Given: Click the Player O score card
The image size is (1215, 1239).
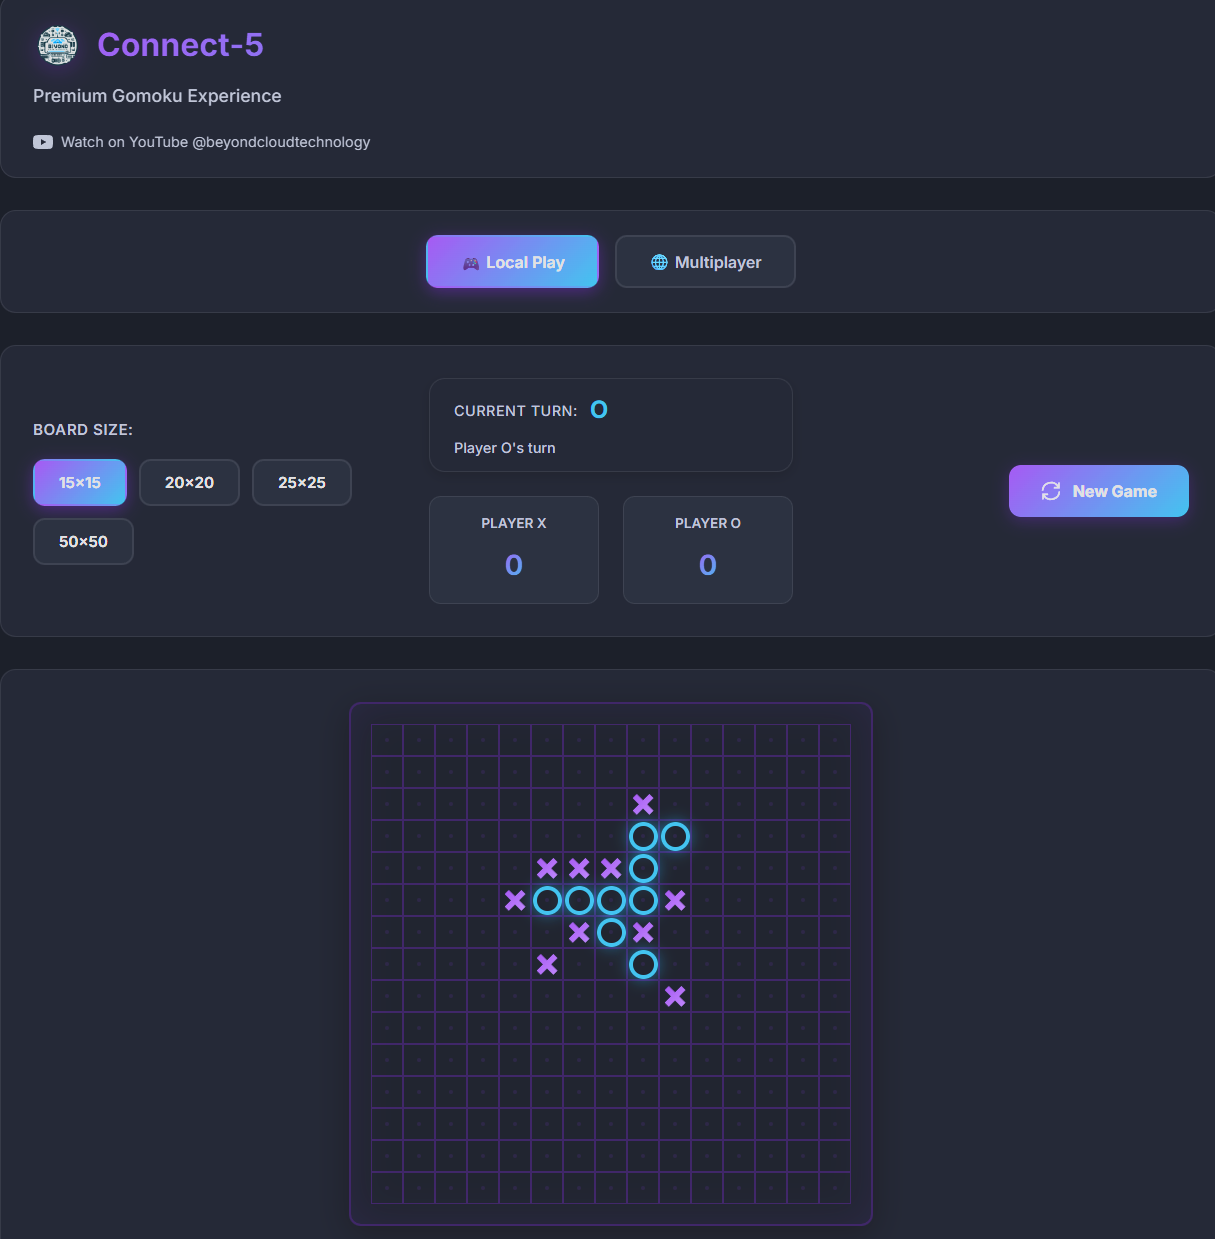Looking at the screenshot, I should pyautogui.click(x=708, y=550).
